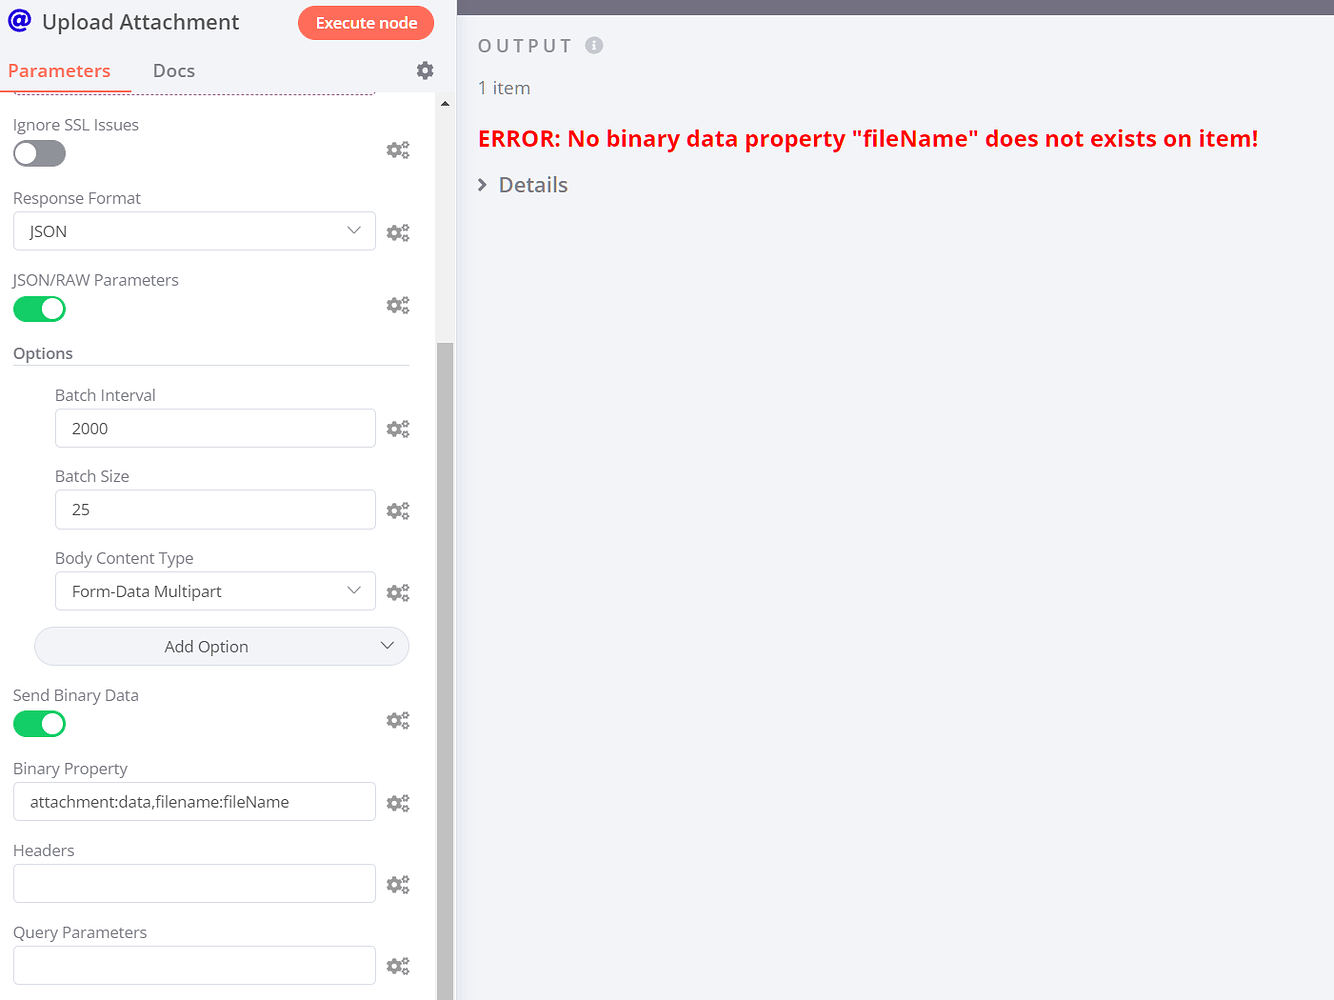Open expression options for Response Format
The width and height of the screenshot is (1334, 1000).
click(x=398, y=231)
